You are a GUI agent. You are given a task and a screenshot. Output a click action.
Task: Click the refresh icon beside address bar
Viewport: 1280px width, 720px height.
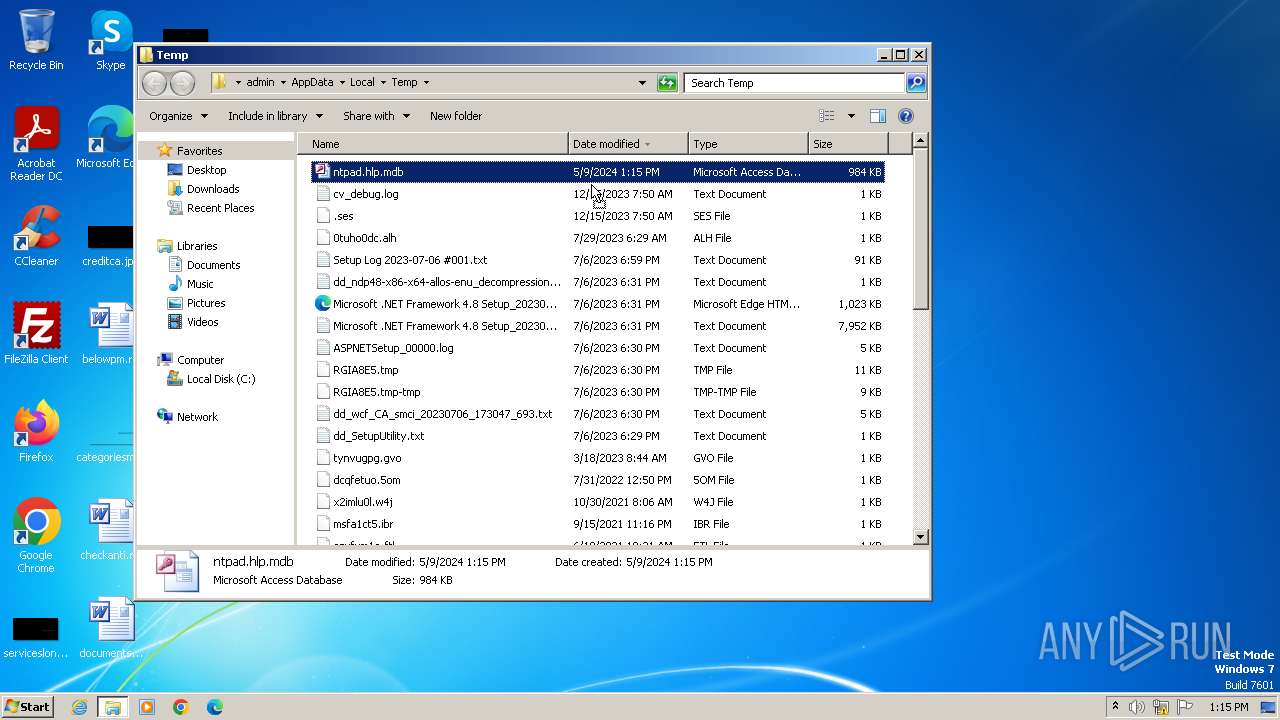click(x=667, y=83)
